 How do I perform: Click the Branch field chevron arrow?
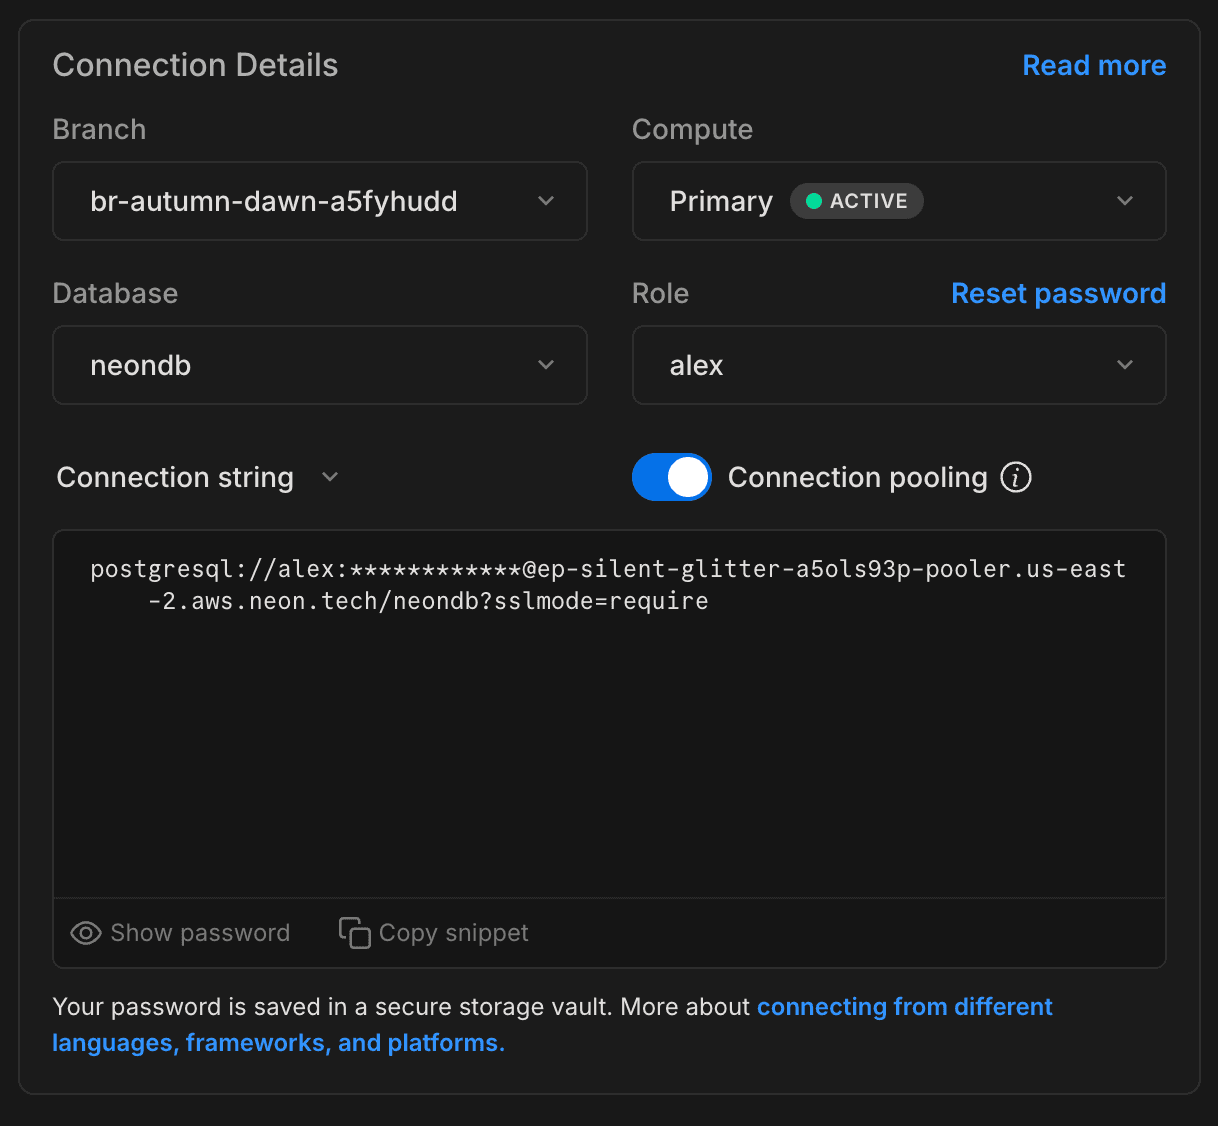pyautogui.click(x=546, y=201)
